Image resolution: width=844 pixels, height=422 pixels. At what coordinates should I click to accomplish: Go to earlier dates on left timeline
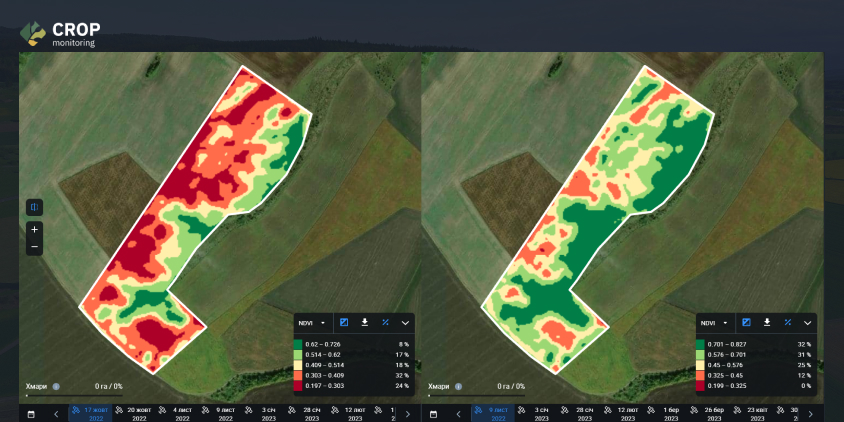click(56, 414)
